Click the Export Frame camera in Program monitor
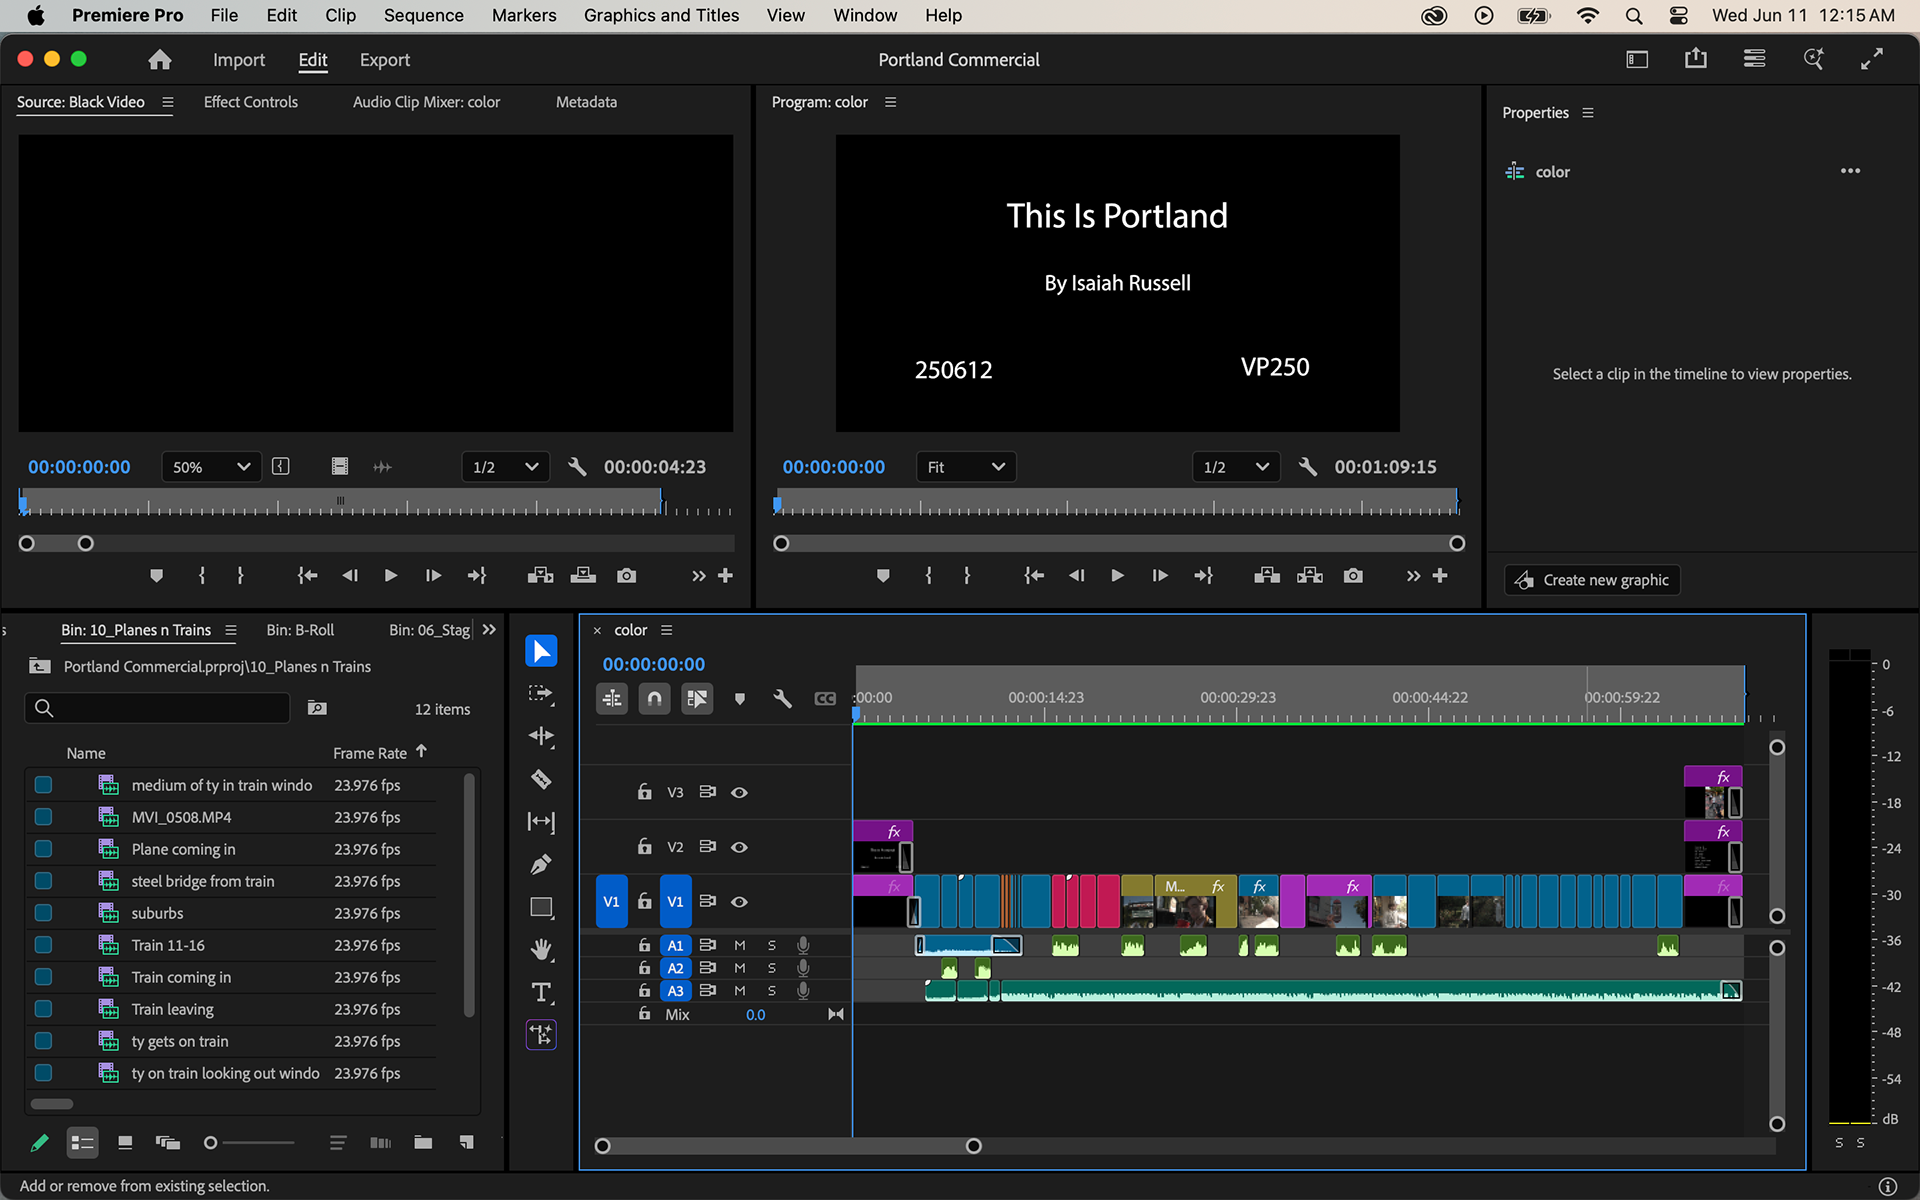The height and width of the screenshot is (1200, 1920). (x=1353, y=576)
